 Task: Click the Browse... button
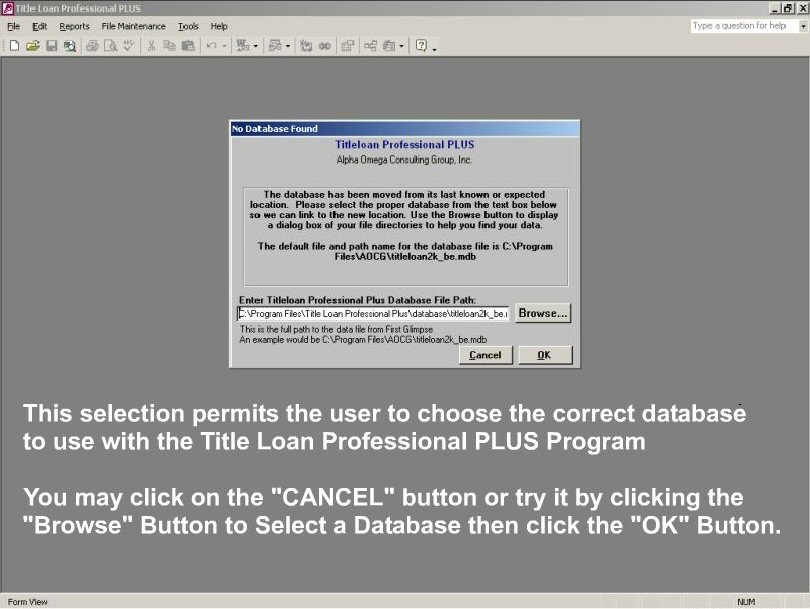543,314
